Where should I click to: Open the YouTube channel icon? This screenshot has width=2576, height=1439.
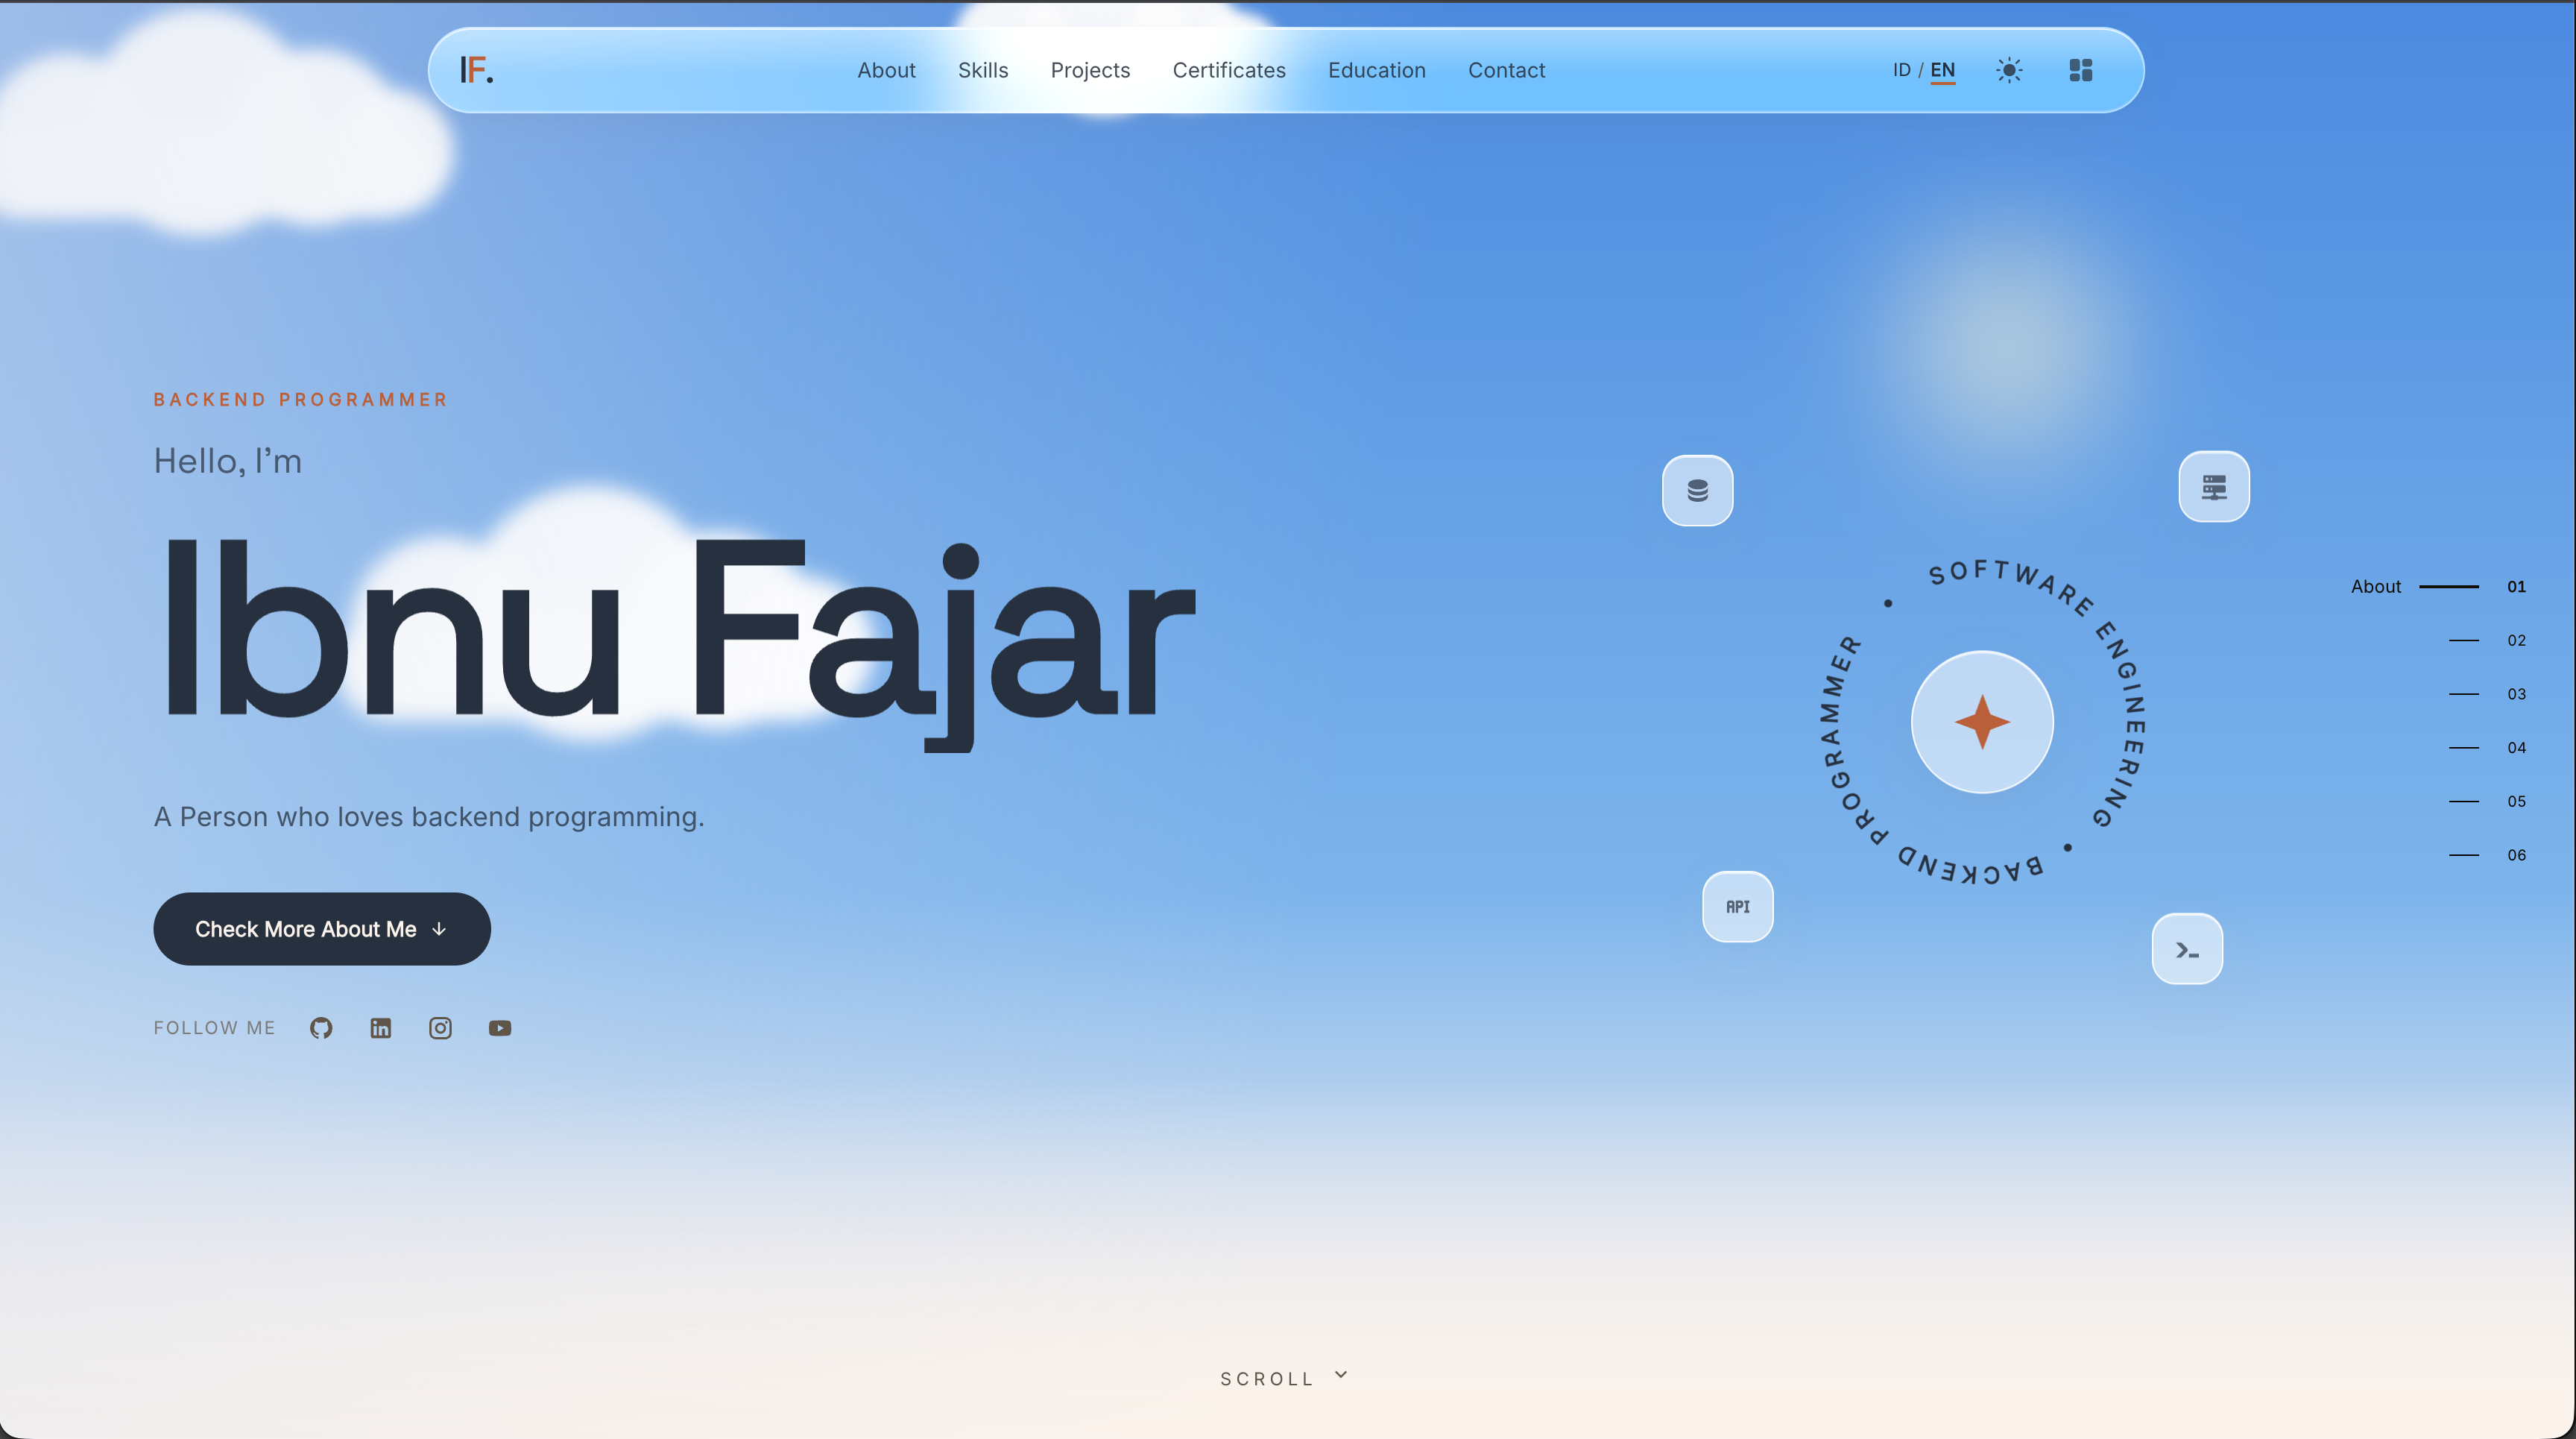tap(500, 1028)
